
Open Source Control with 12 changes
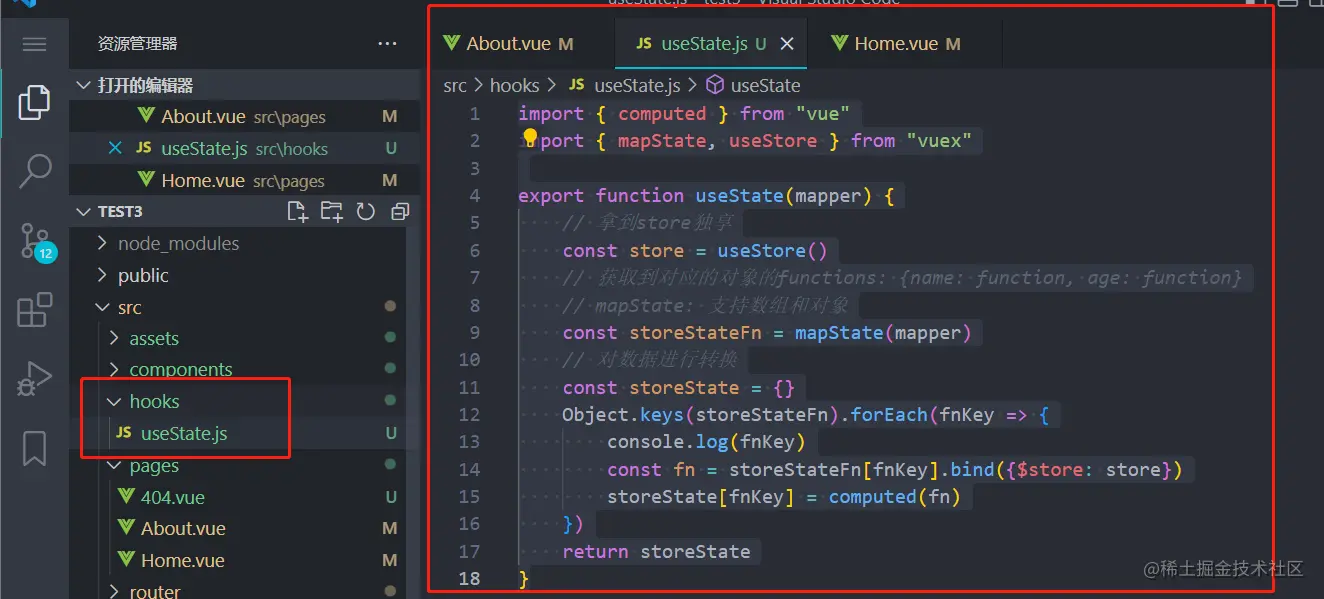[35, 241]
